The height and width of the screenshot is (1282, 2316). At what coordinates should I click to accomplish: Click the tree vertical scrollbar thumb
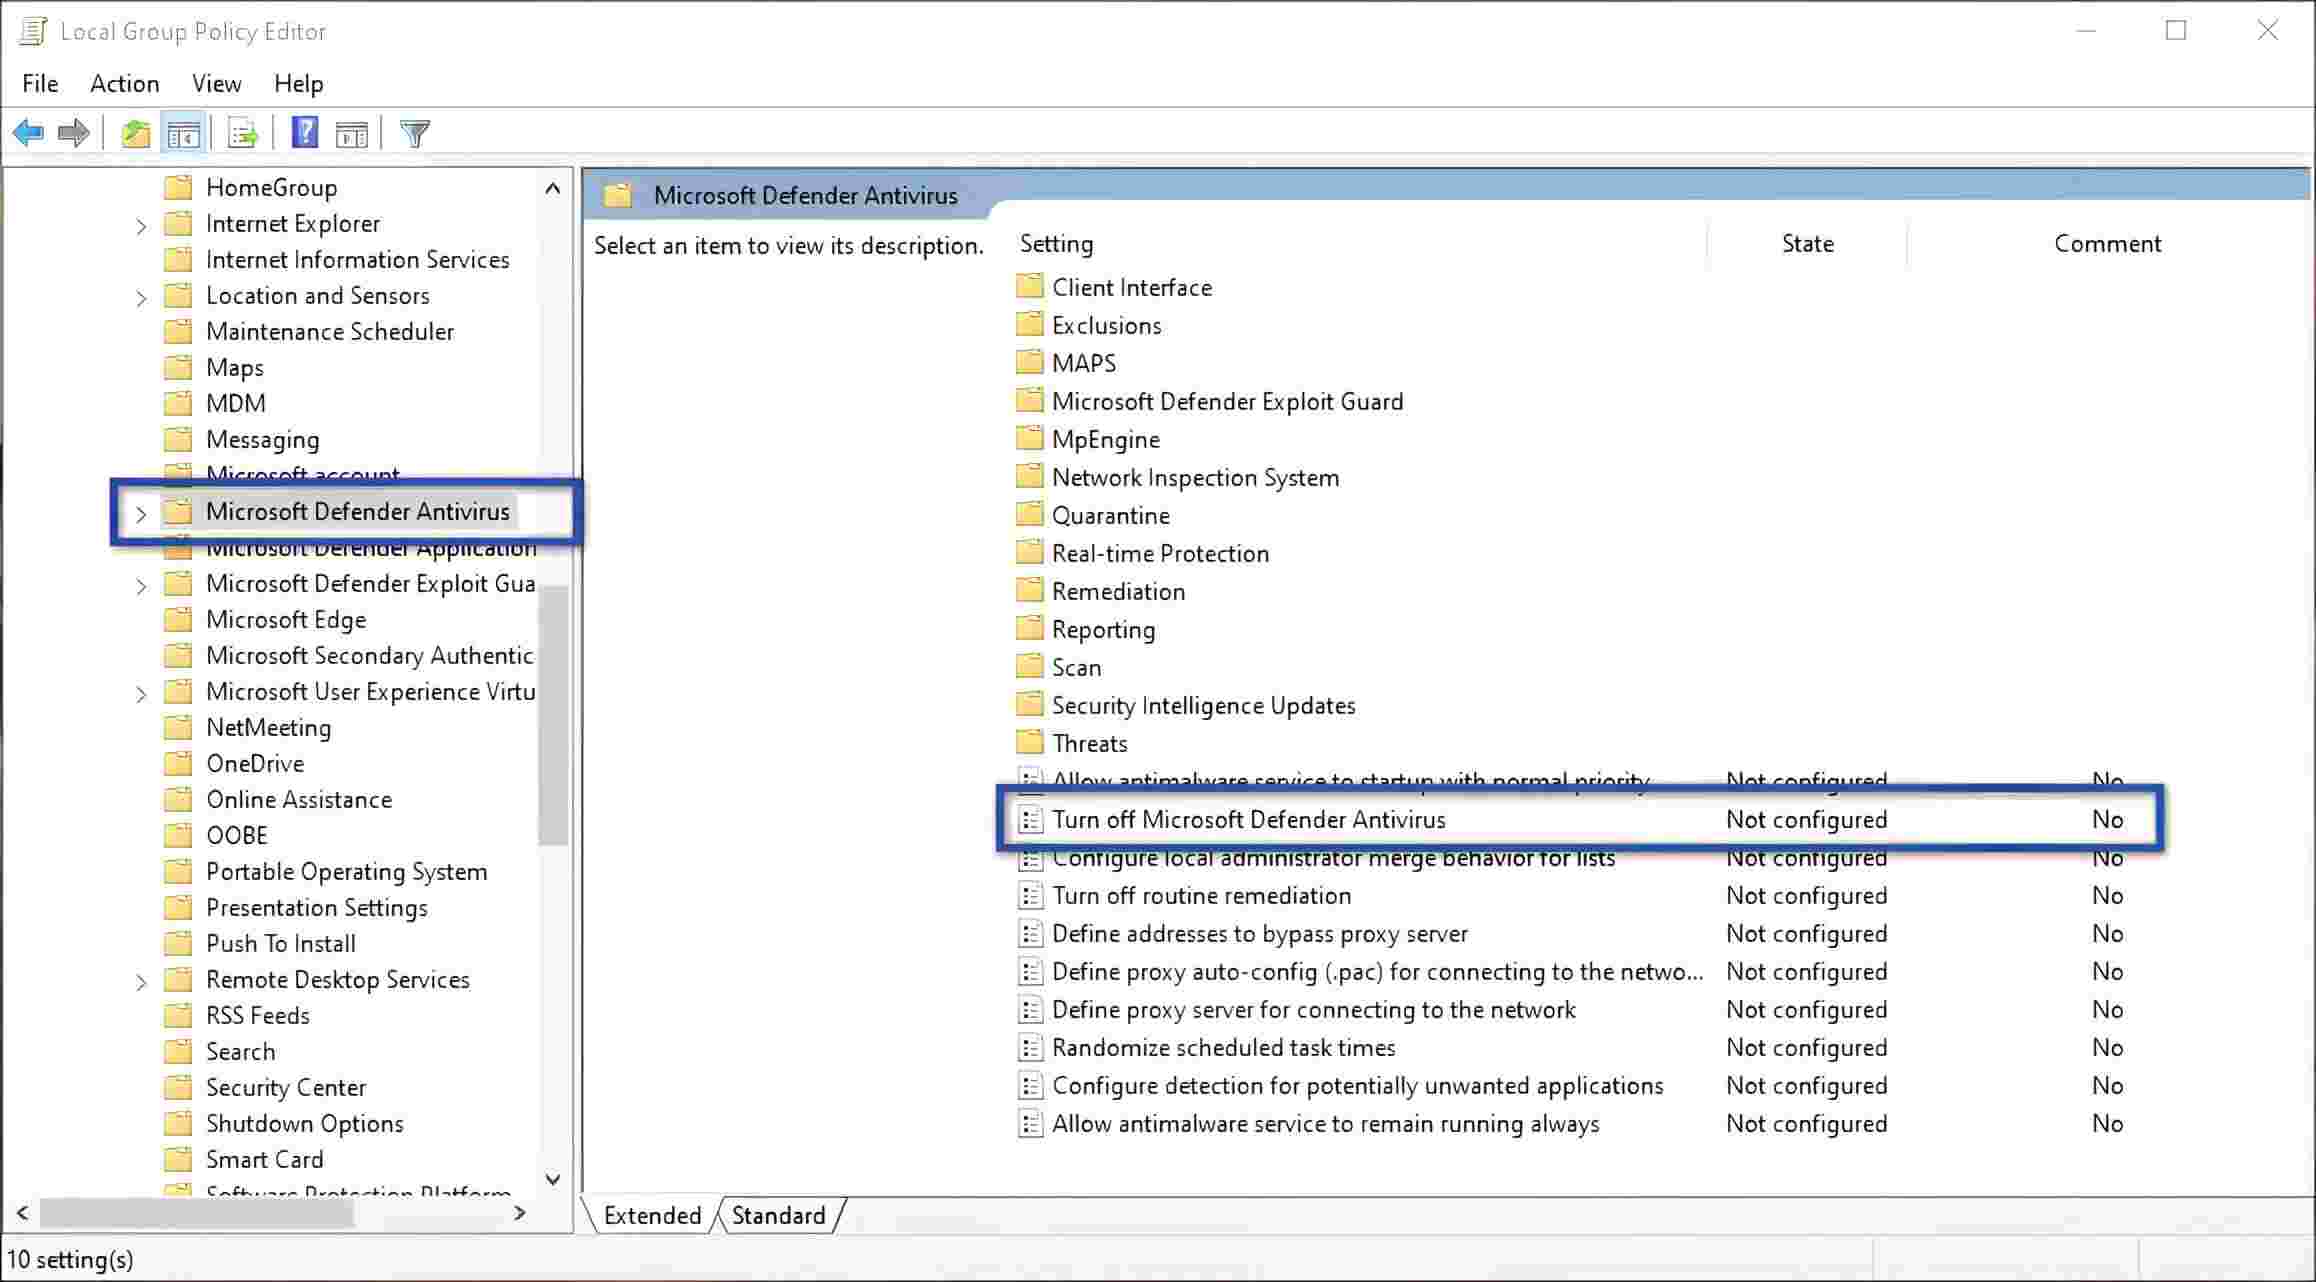point(553,715)
